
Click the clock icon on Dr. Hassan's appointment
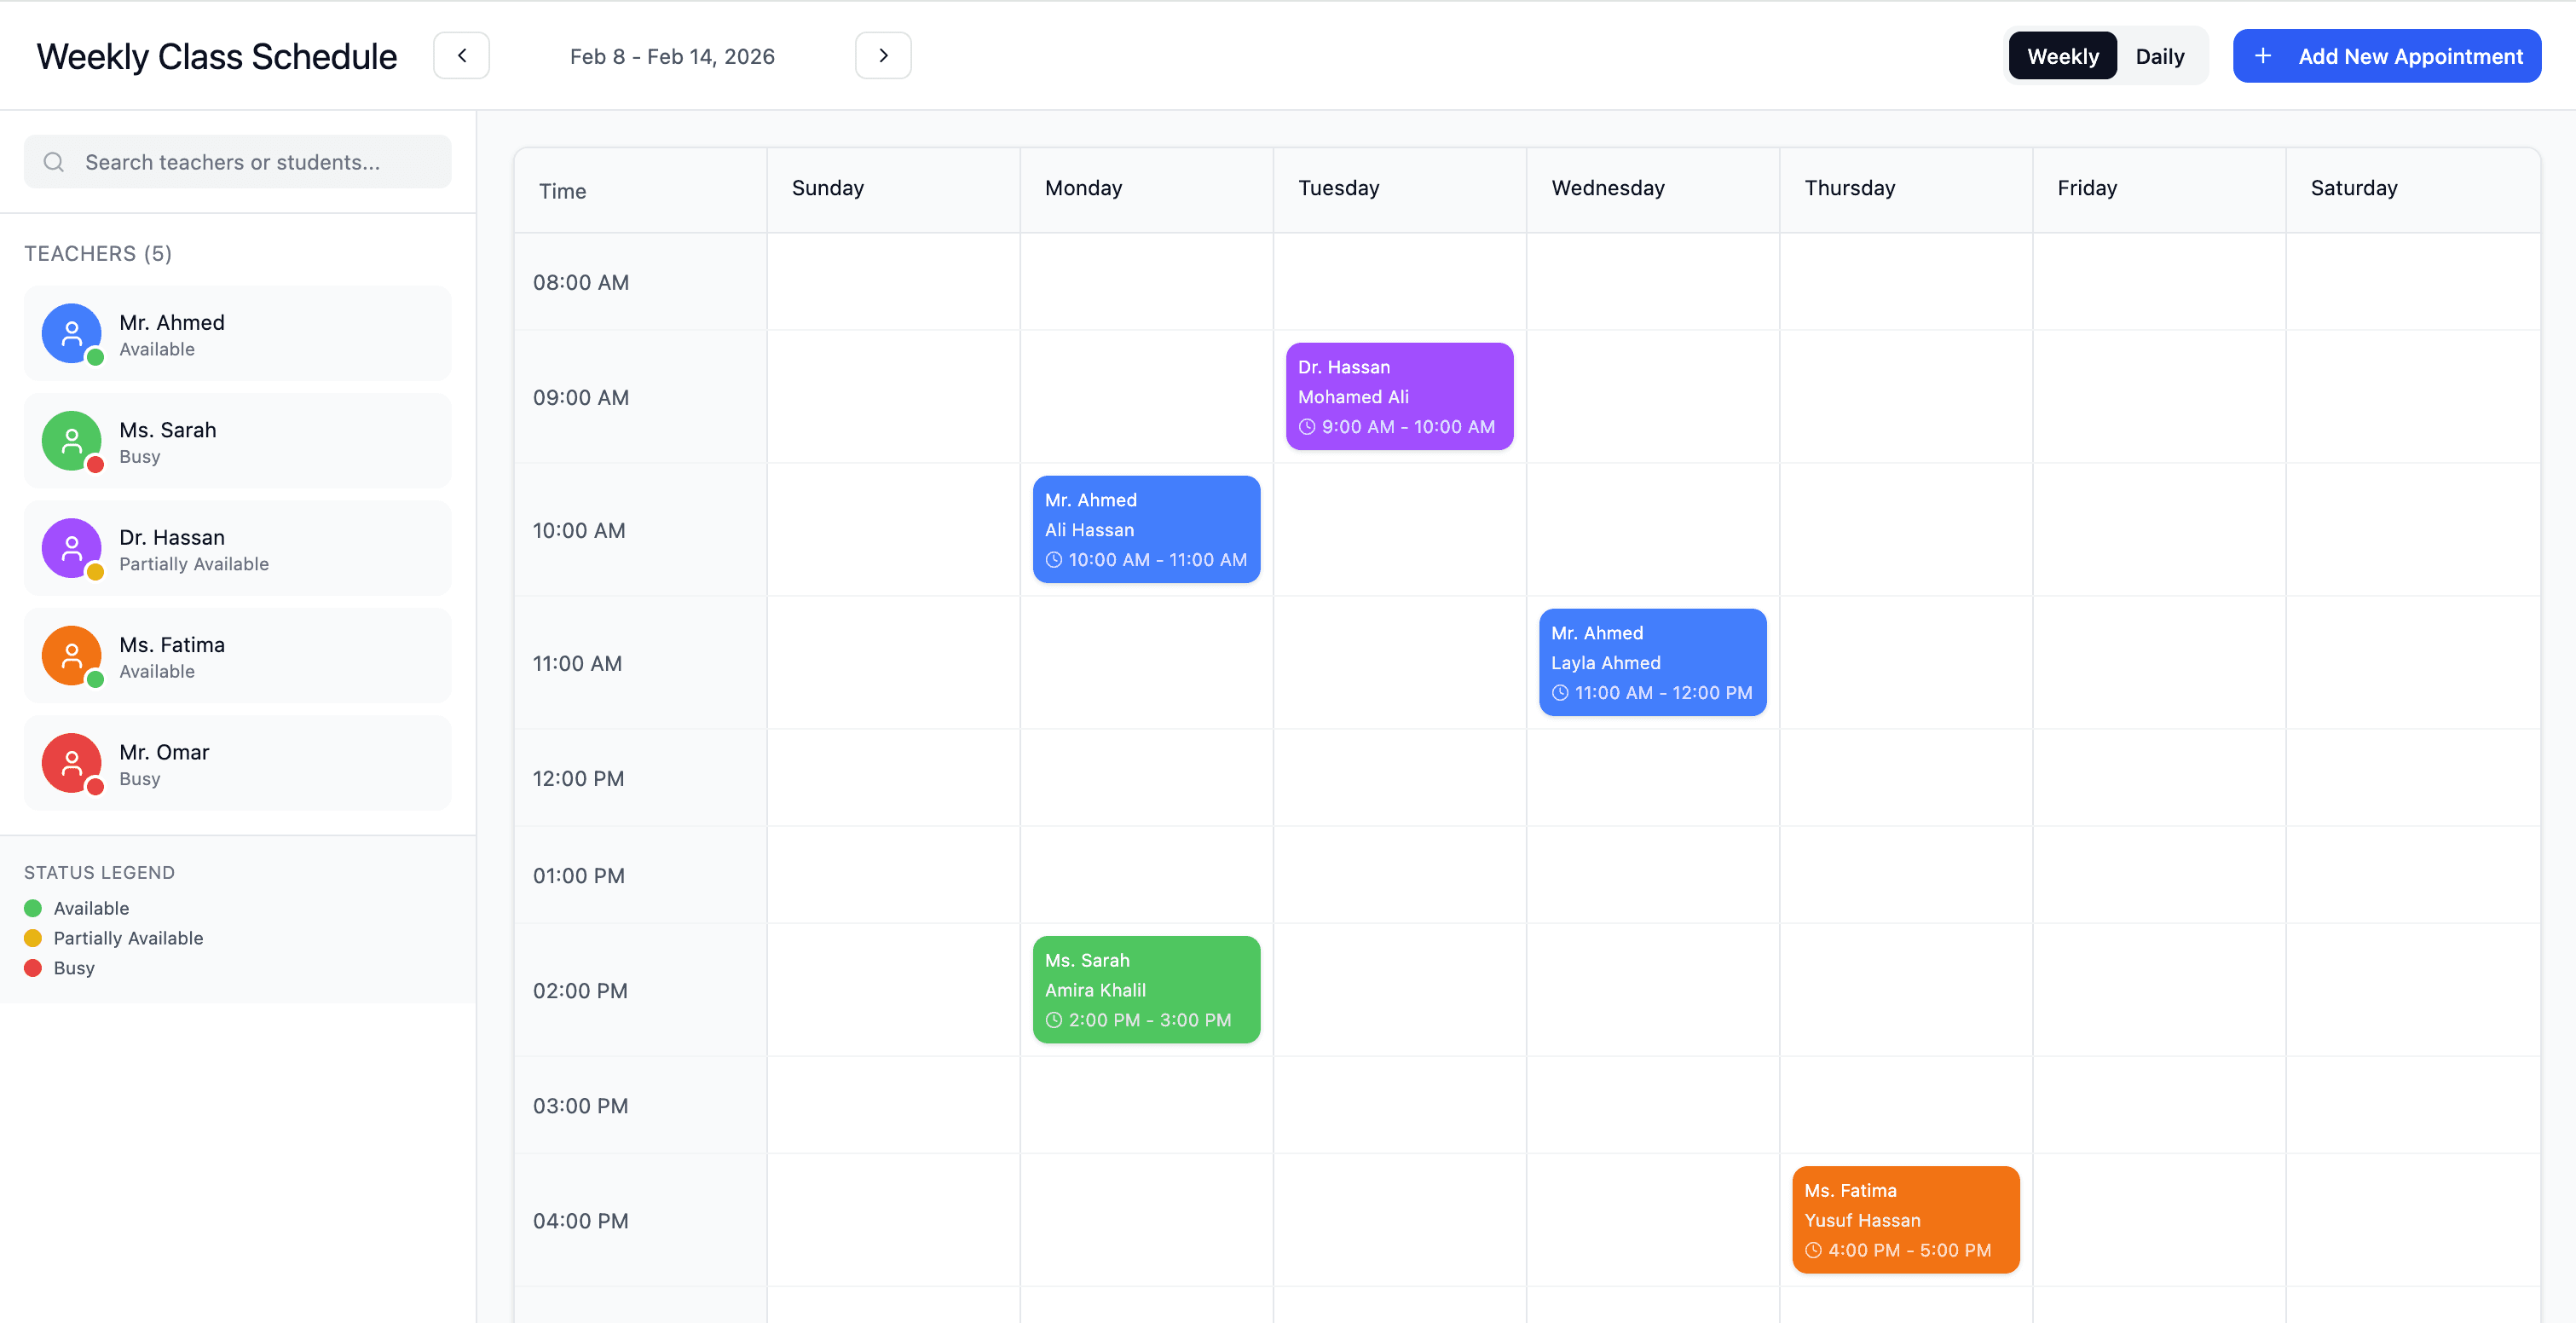[x=1307, y=427]
